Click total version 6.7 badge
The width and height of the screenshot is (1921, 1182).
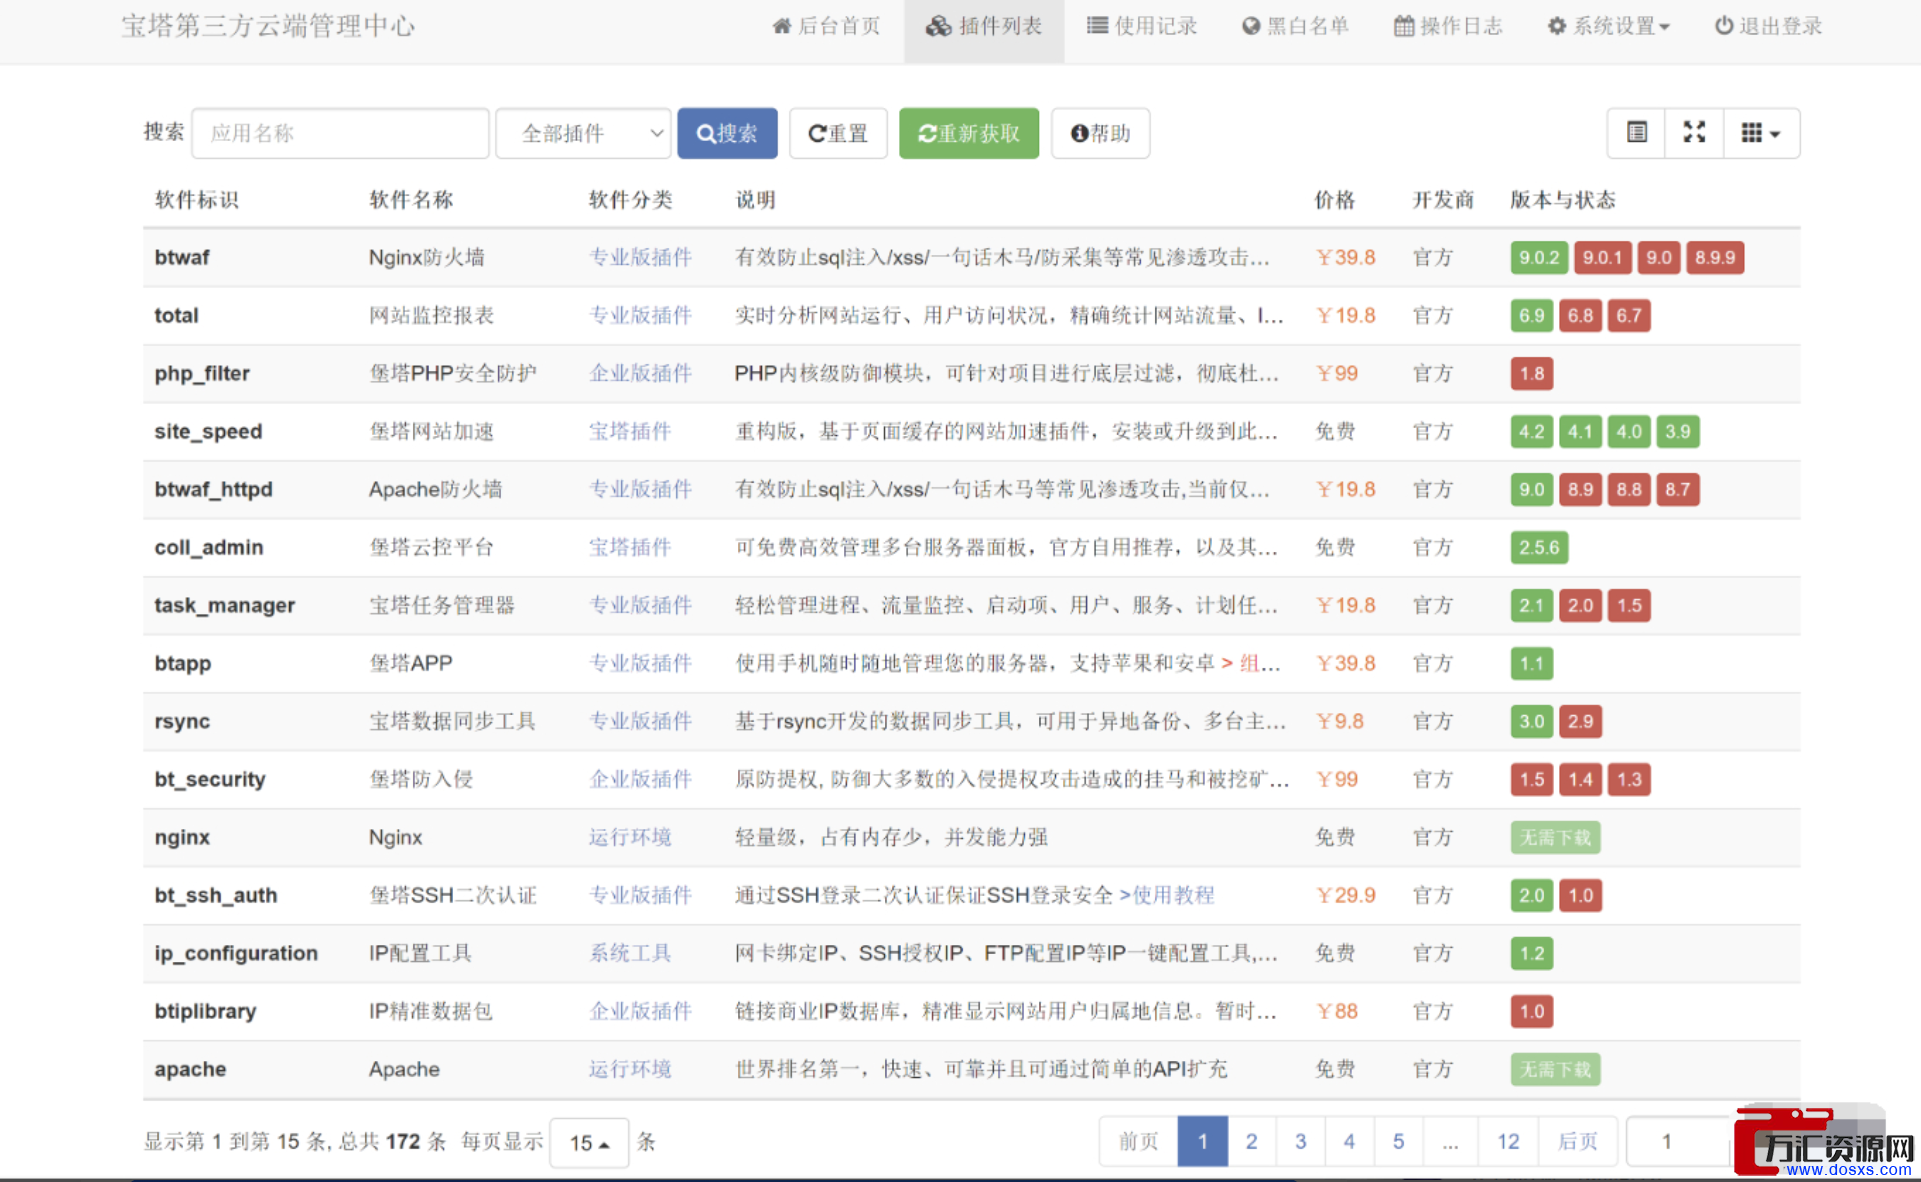click(x=1629, y=316)
